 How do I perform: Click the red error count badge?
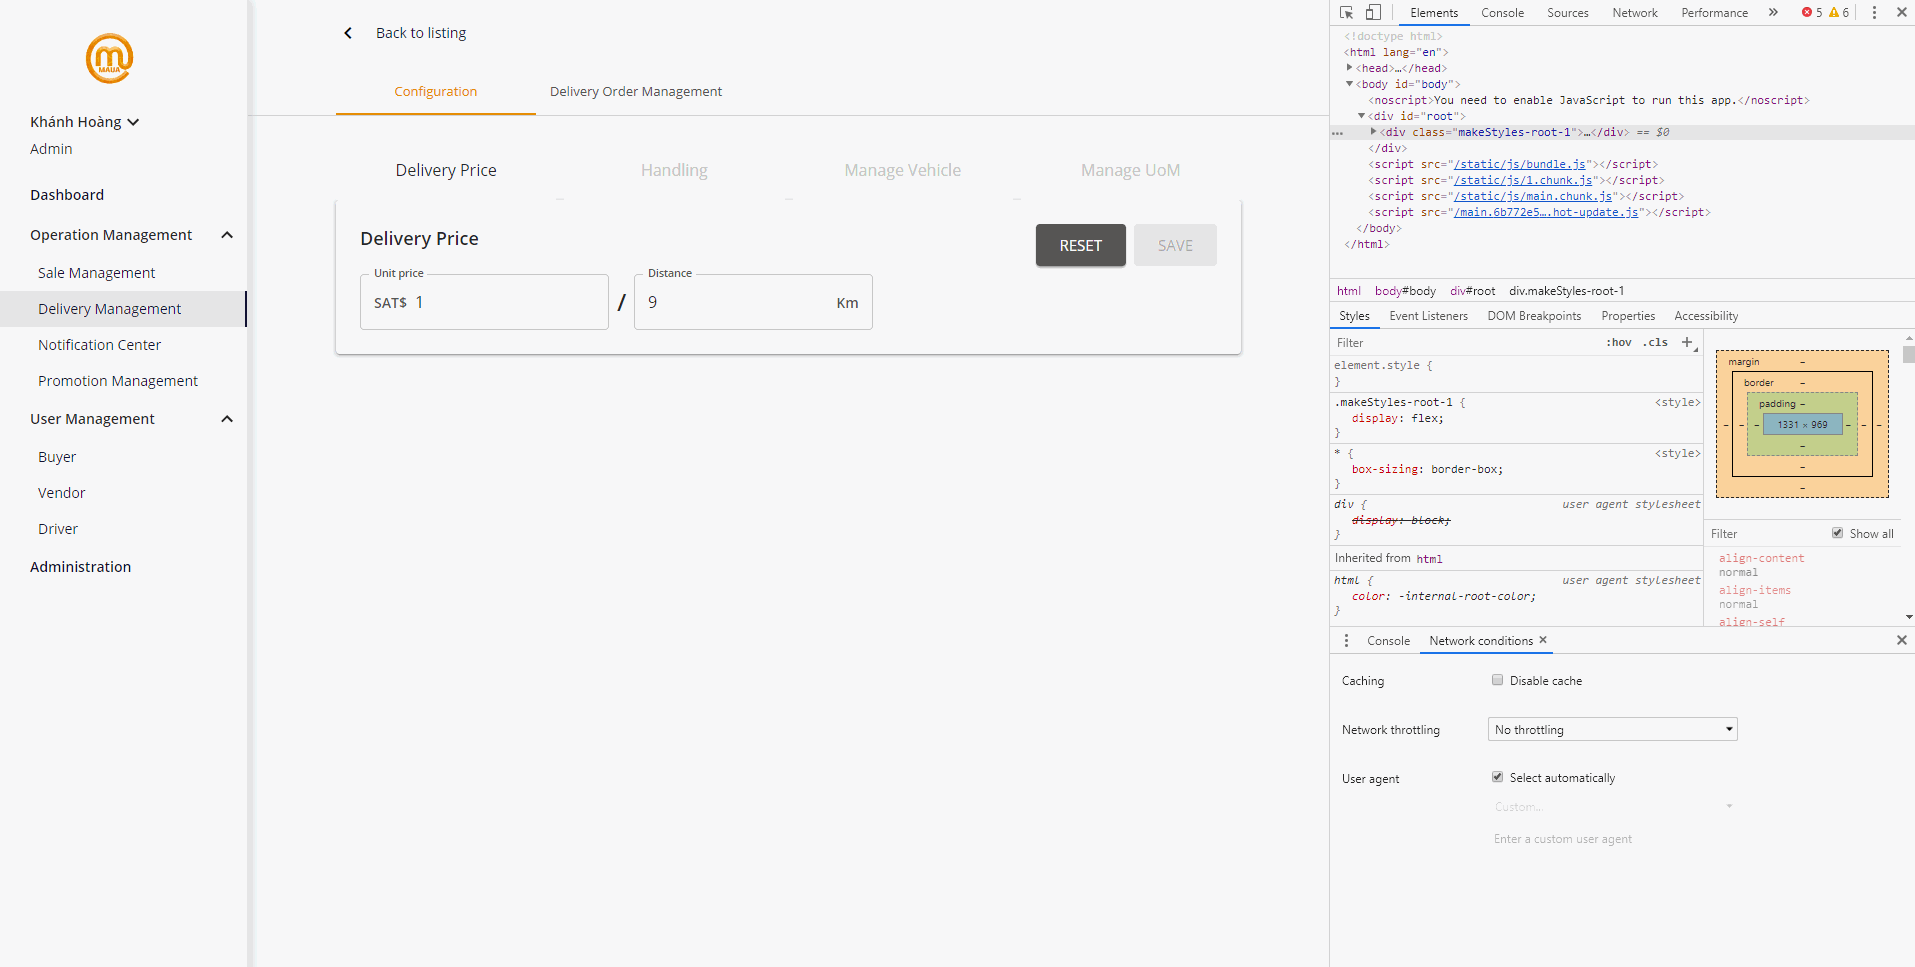(1812, 13)
